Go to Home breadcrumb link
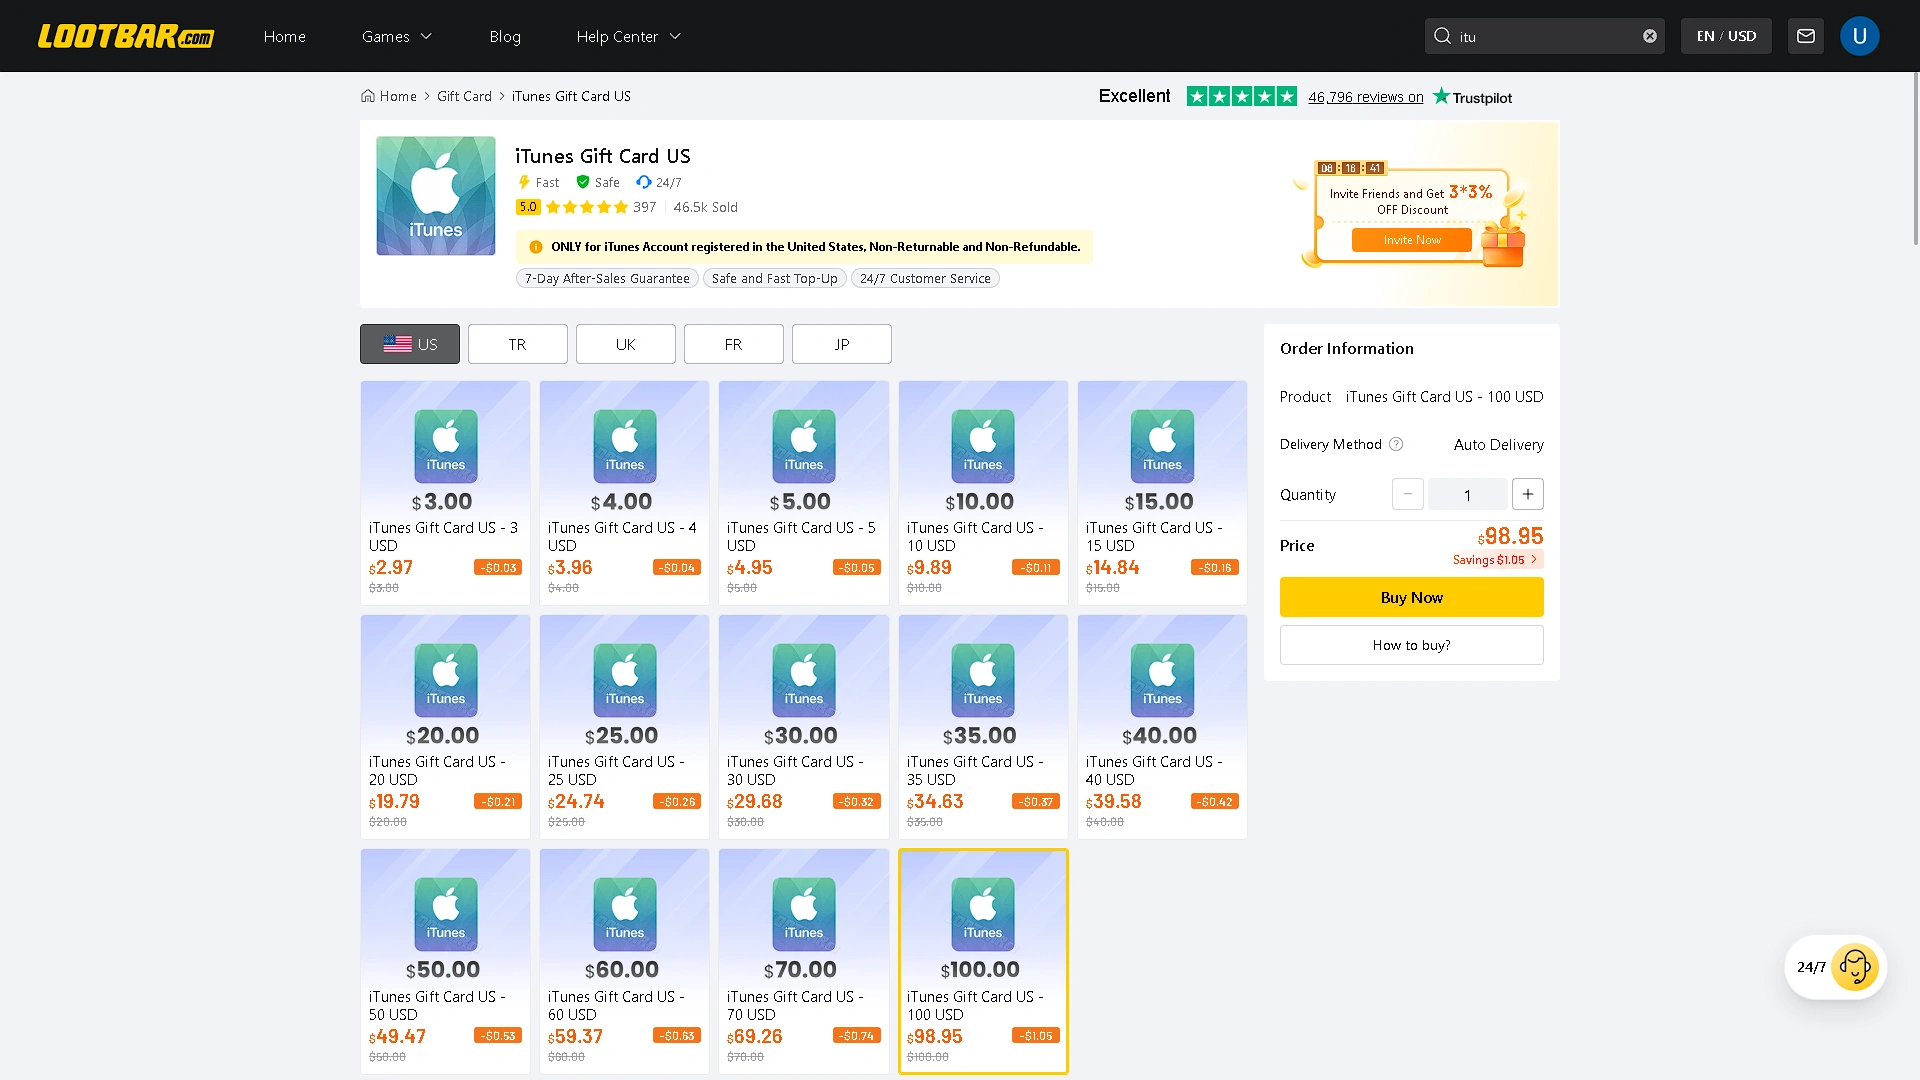The image size is (1920, 1080). (398, 96)
